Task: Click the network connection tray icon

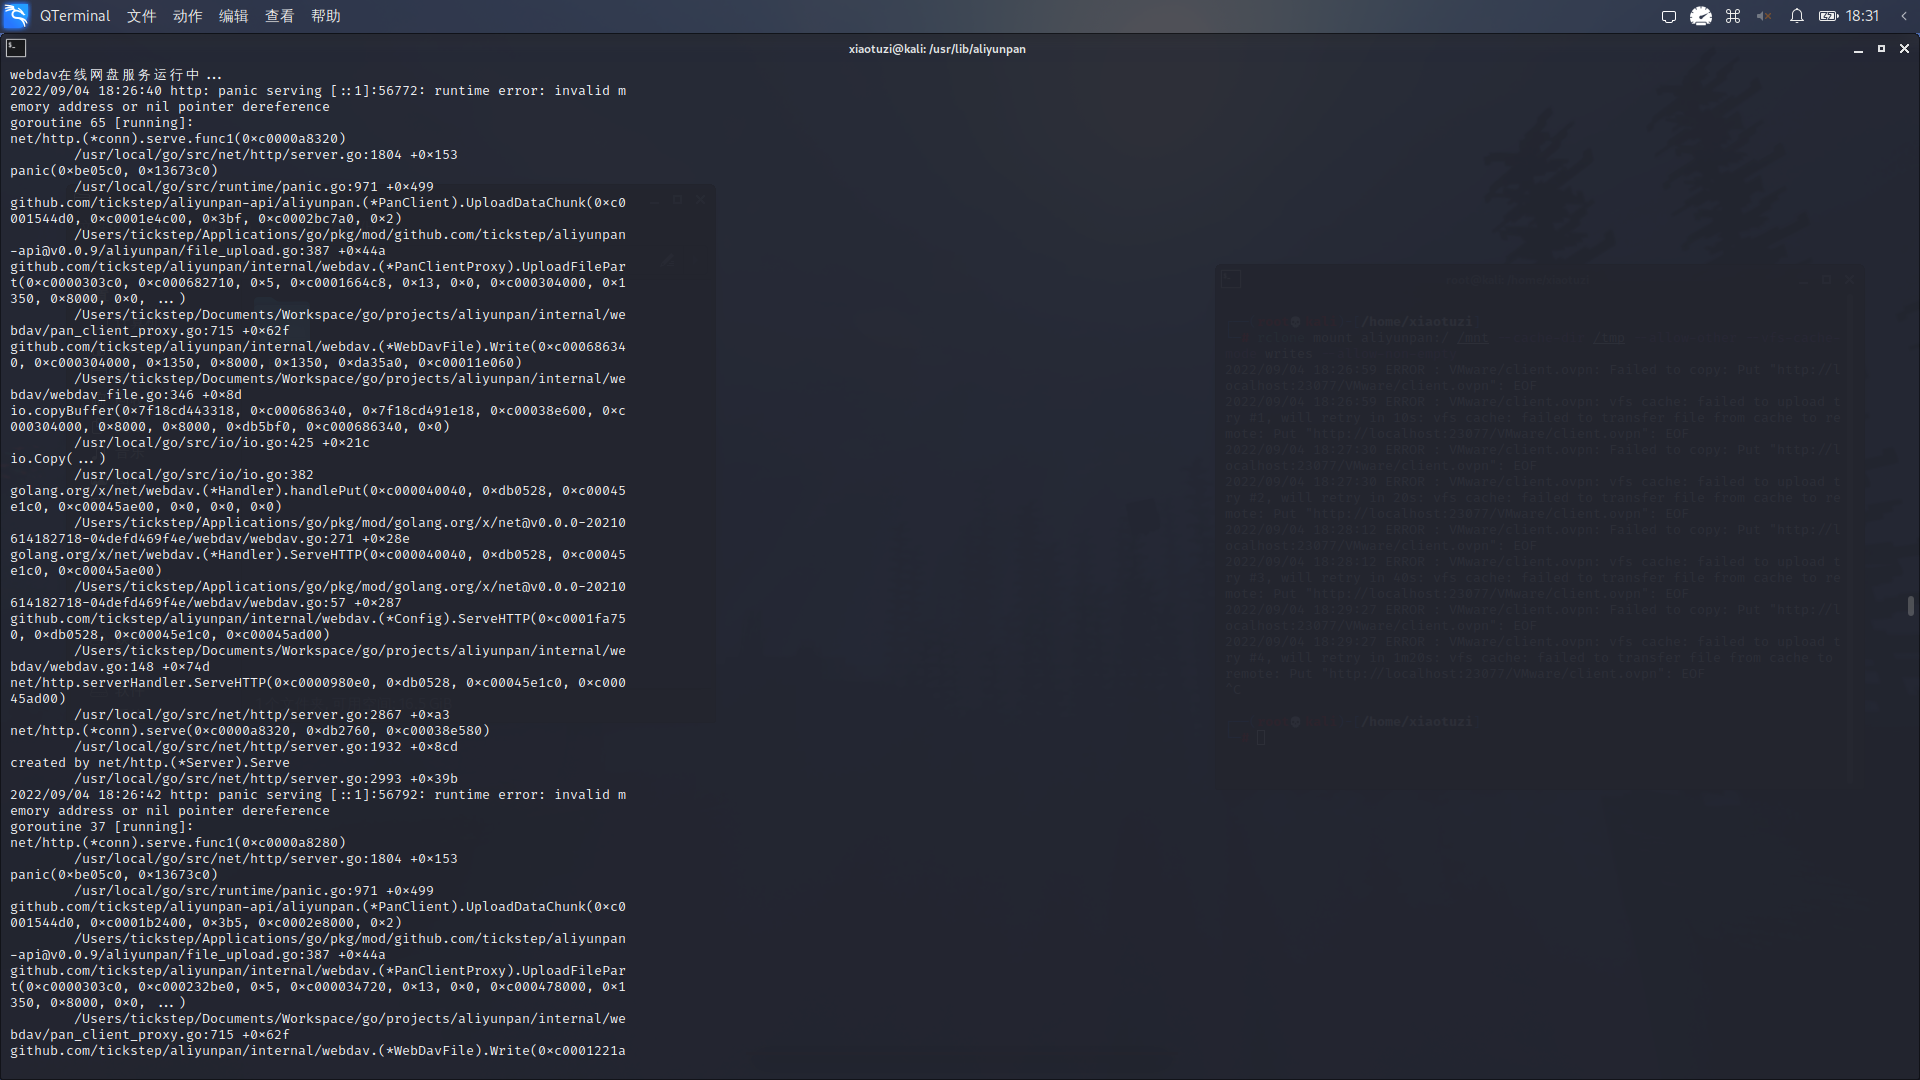Action: click(x=1668, y=16)
